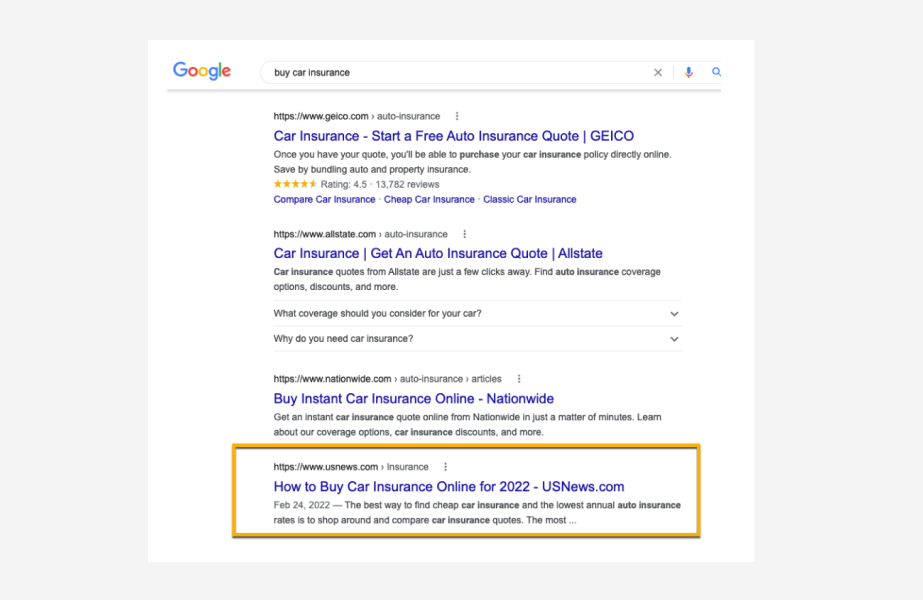Click the www.usnews.com URL breadcrumb
This screenshot has width=923, height=600.
(x=326, y=467)
